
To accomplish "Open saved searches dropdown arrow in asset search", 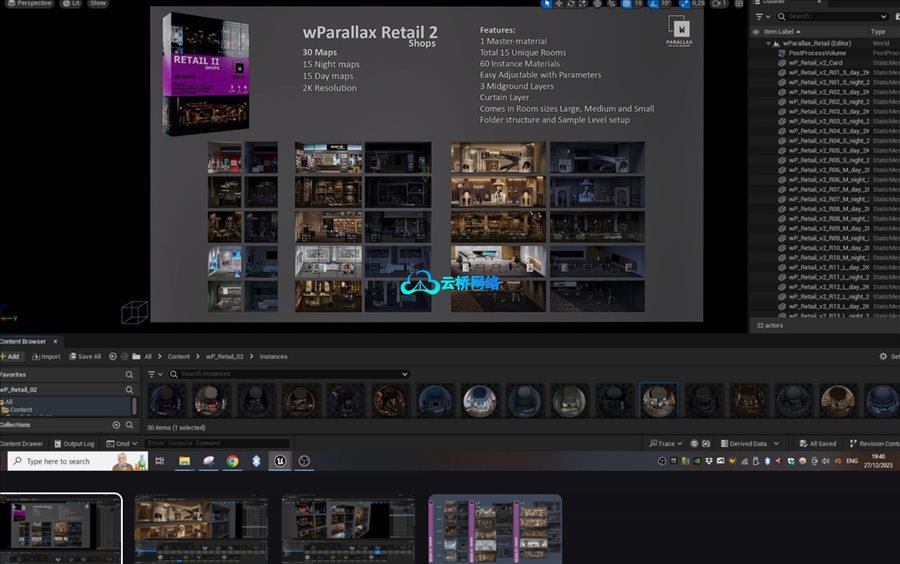I will 405,374.
